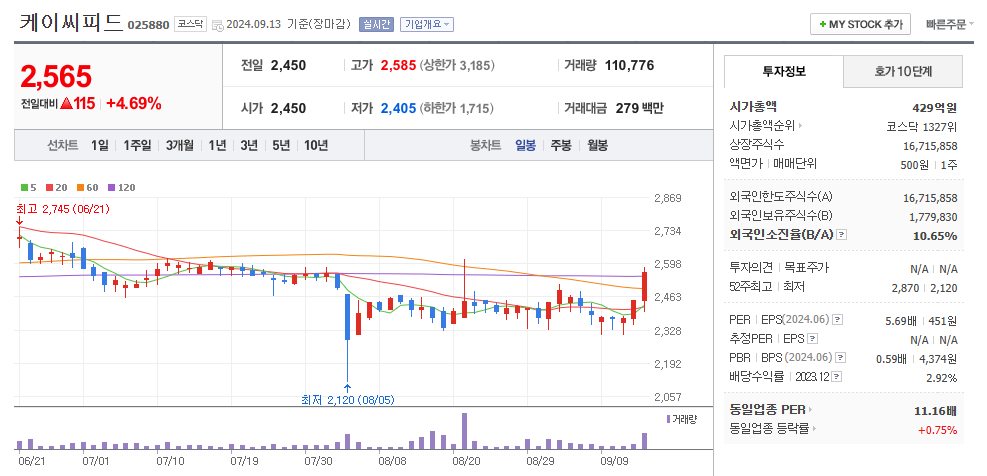Select the 3년 line chart
The width and height of the screenshot is (987, 476).
pyautogui.click(x=249, y=145)
